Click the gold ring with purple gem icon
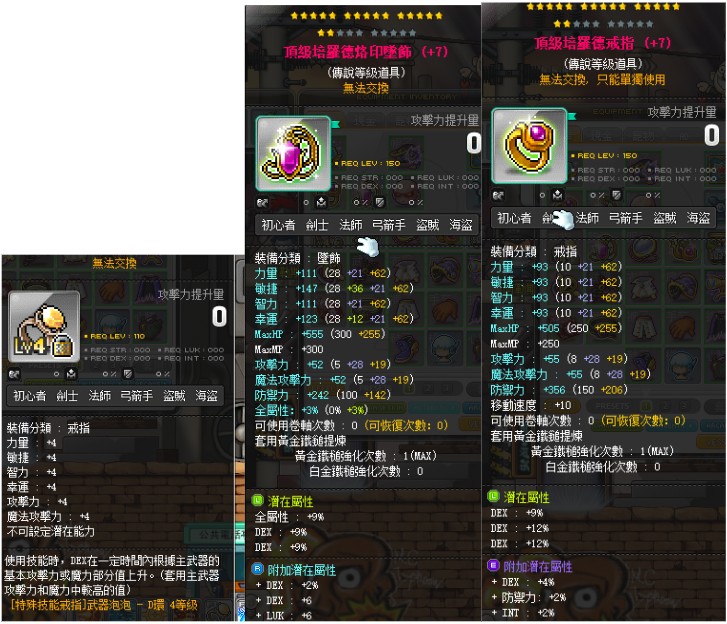Image resolution: width=727 pixels, height=624 pixels. click(529, 146)
